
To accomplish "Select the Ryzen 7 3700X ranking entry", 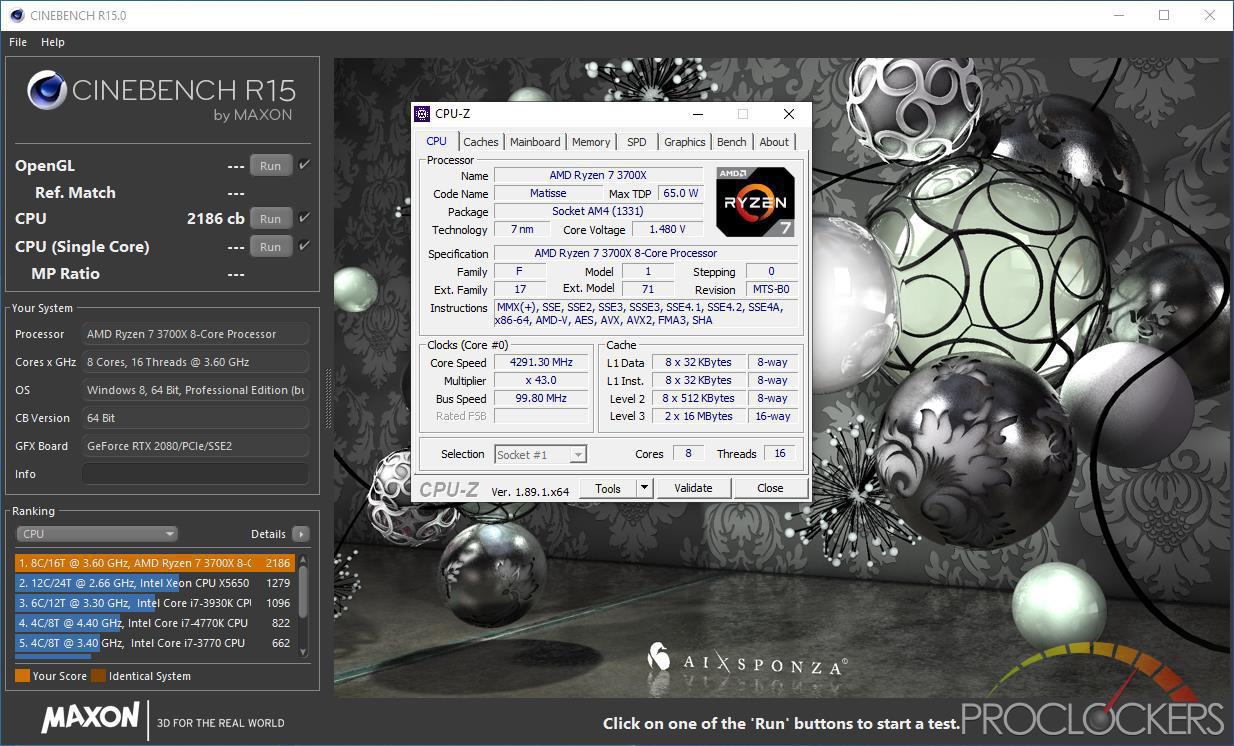I will (154, 563).
